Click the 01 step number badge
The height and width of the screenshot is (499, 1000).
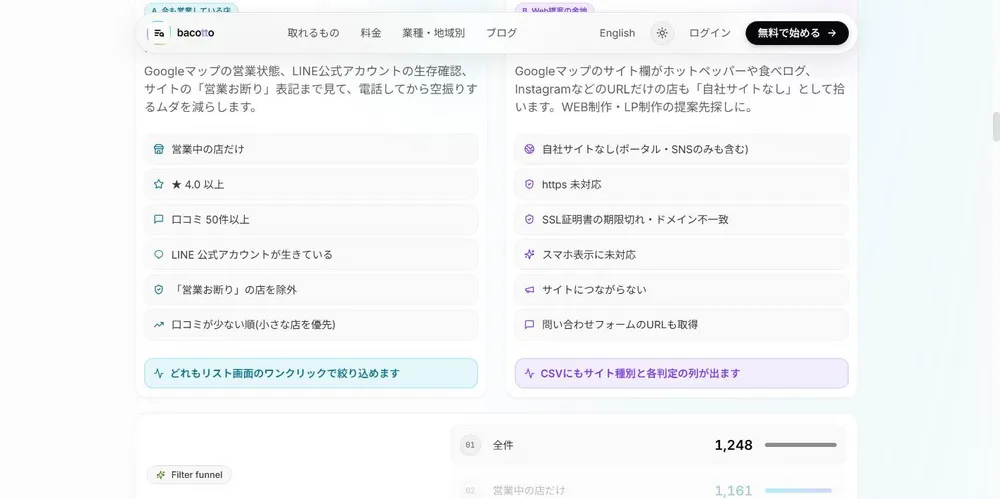(x=470, y=445)
